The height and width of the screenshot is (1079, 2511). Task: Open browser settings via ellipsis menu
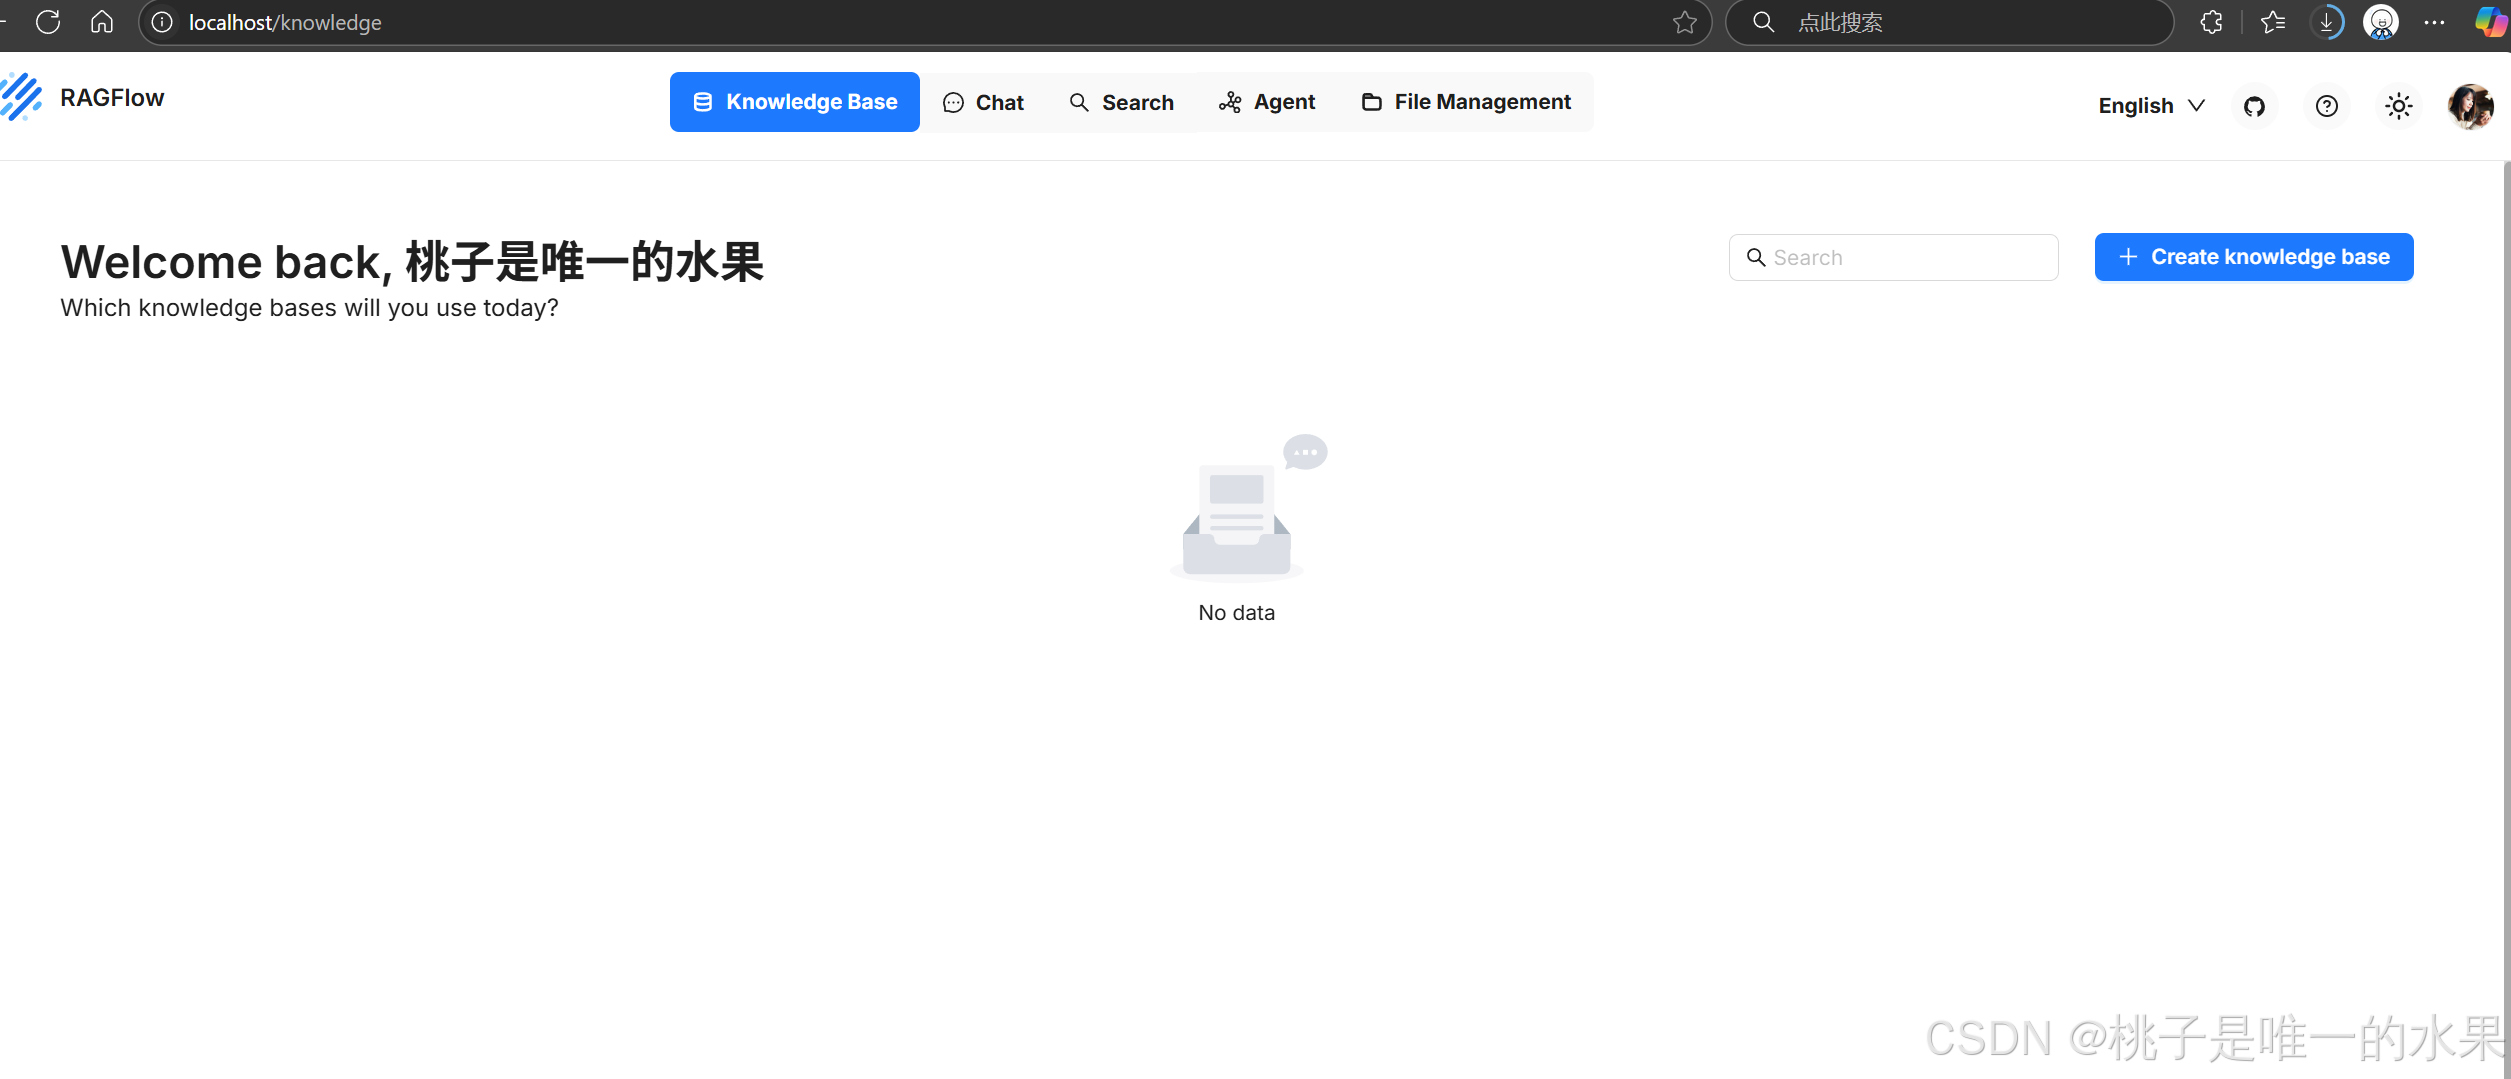point(2434,22)
